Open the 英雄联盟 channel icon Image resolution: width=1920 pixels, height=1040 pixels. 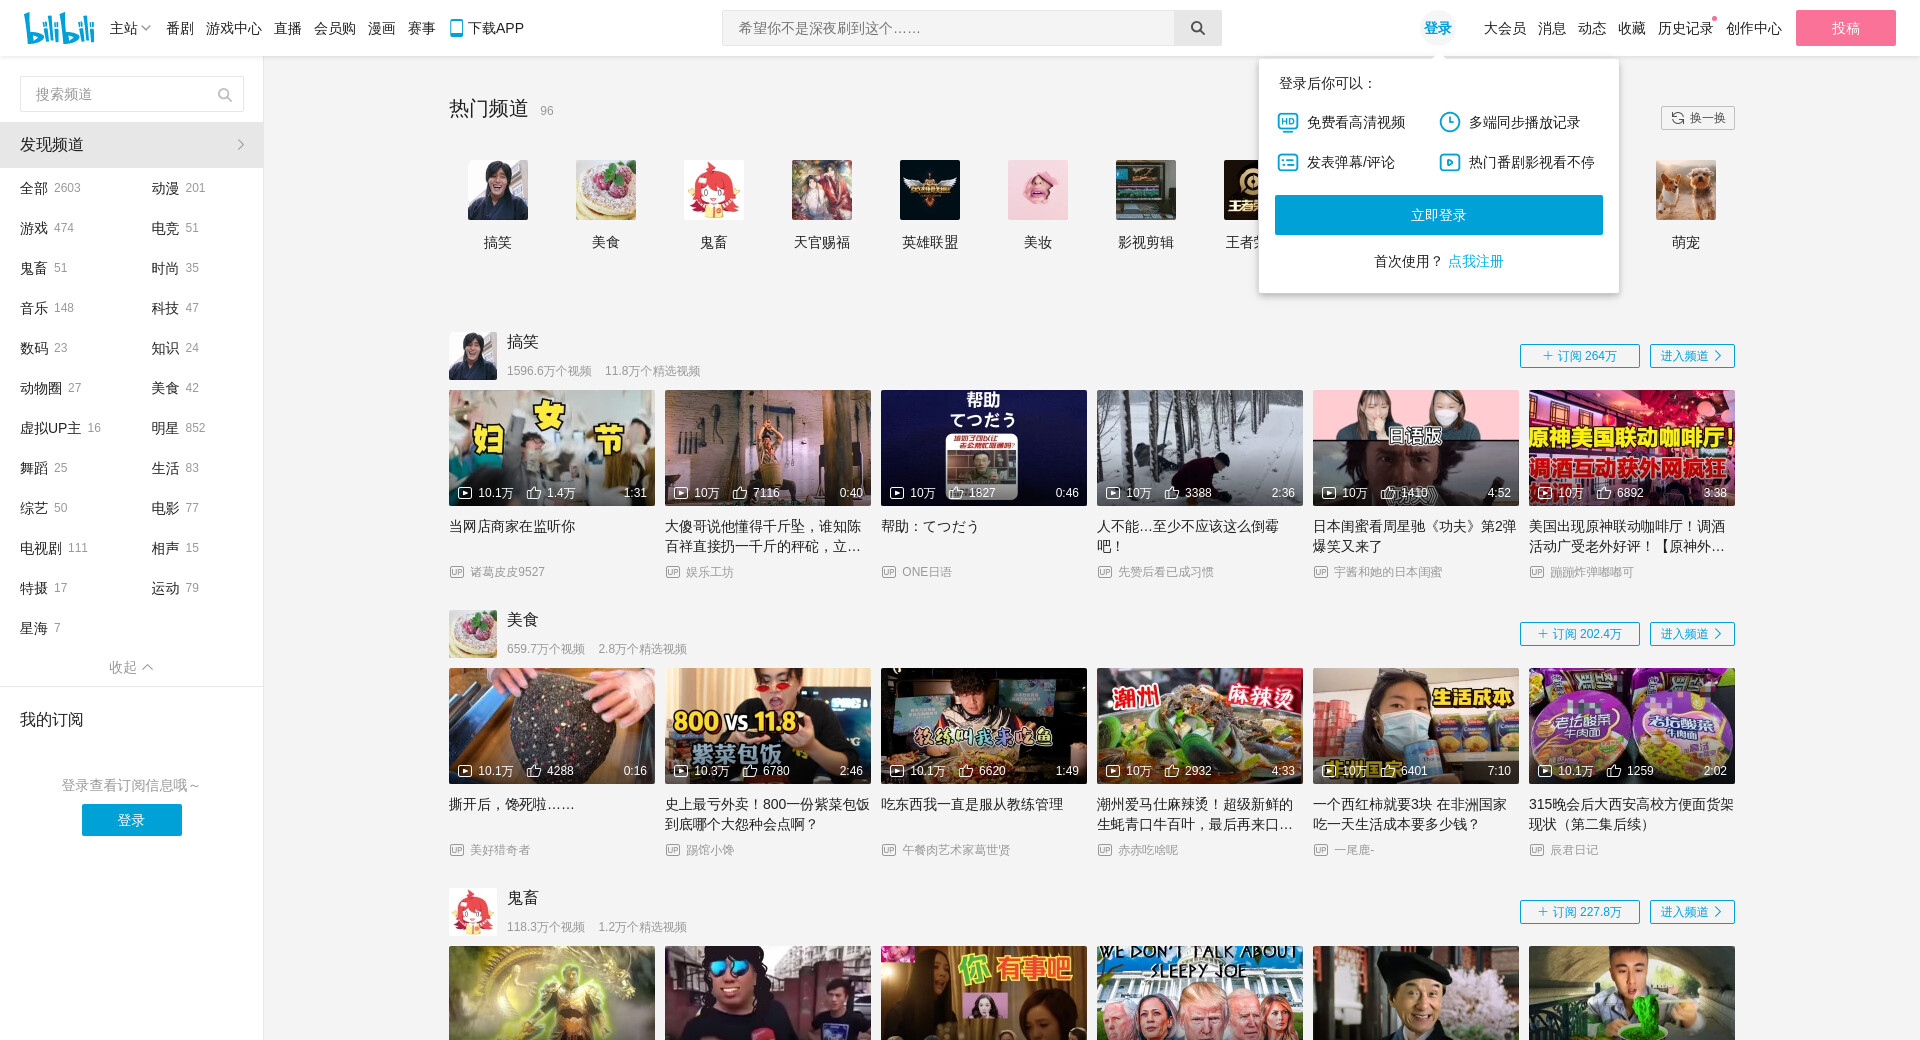[x=929, y=190]
